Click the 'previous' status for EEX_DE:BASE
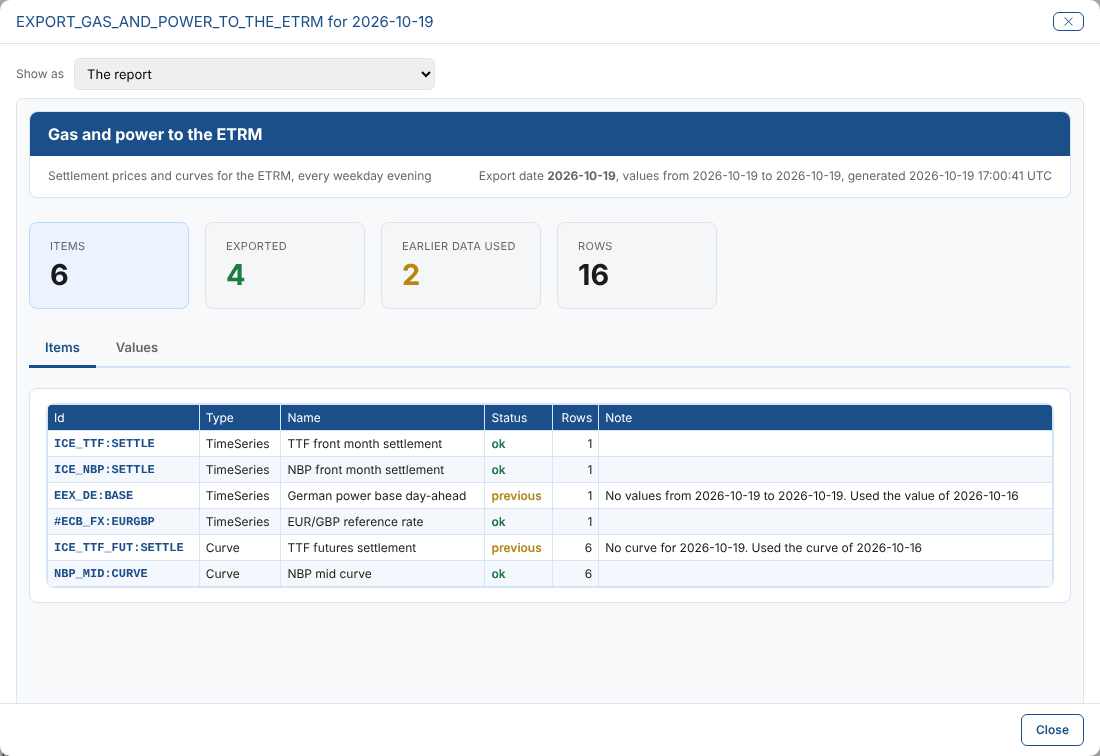1100x756 pixels. click(516, 496)
